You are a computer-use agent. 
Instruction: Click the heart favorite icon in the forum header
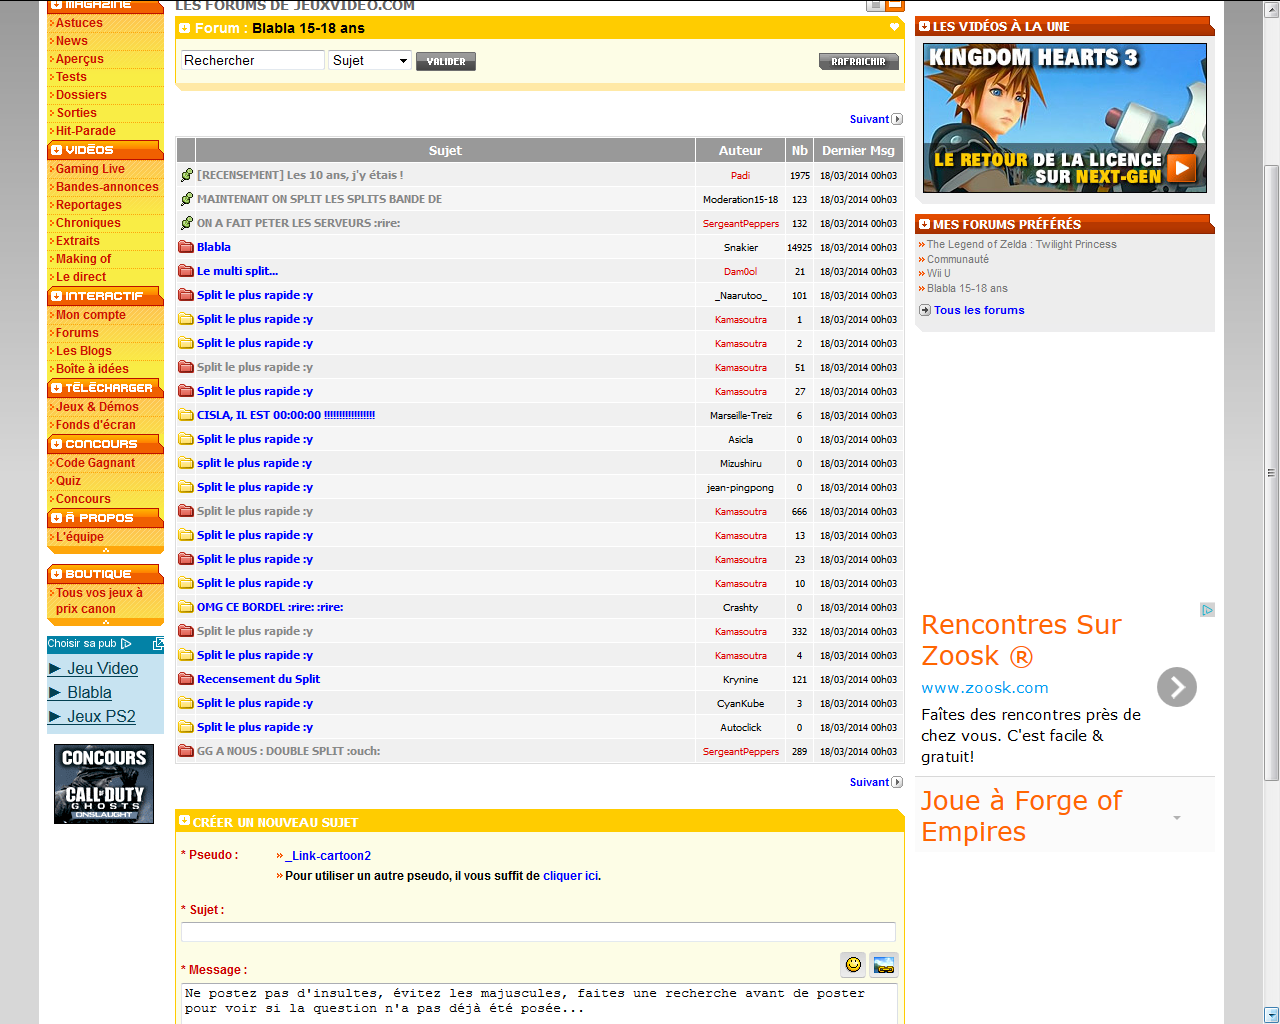coord(894,27)
